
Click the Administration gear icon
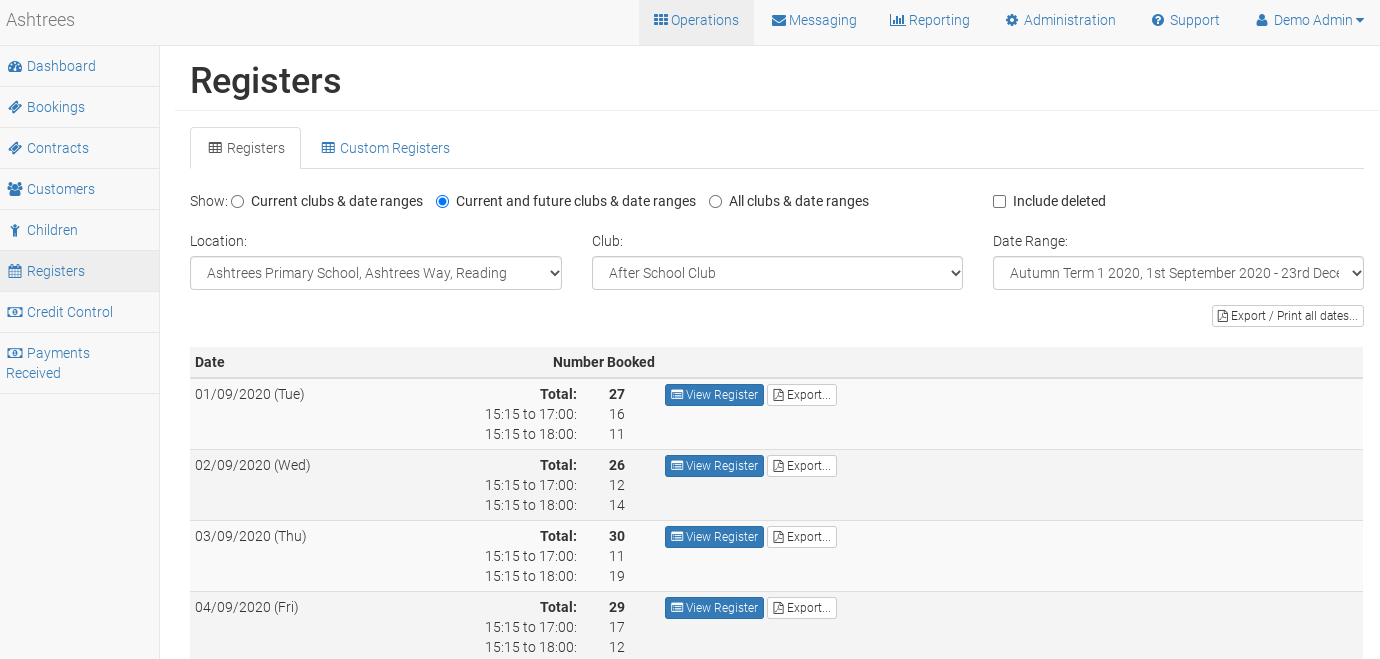tap(1012, 21)
